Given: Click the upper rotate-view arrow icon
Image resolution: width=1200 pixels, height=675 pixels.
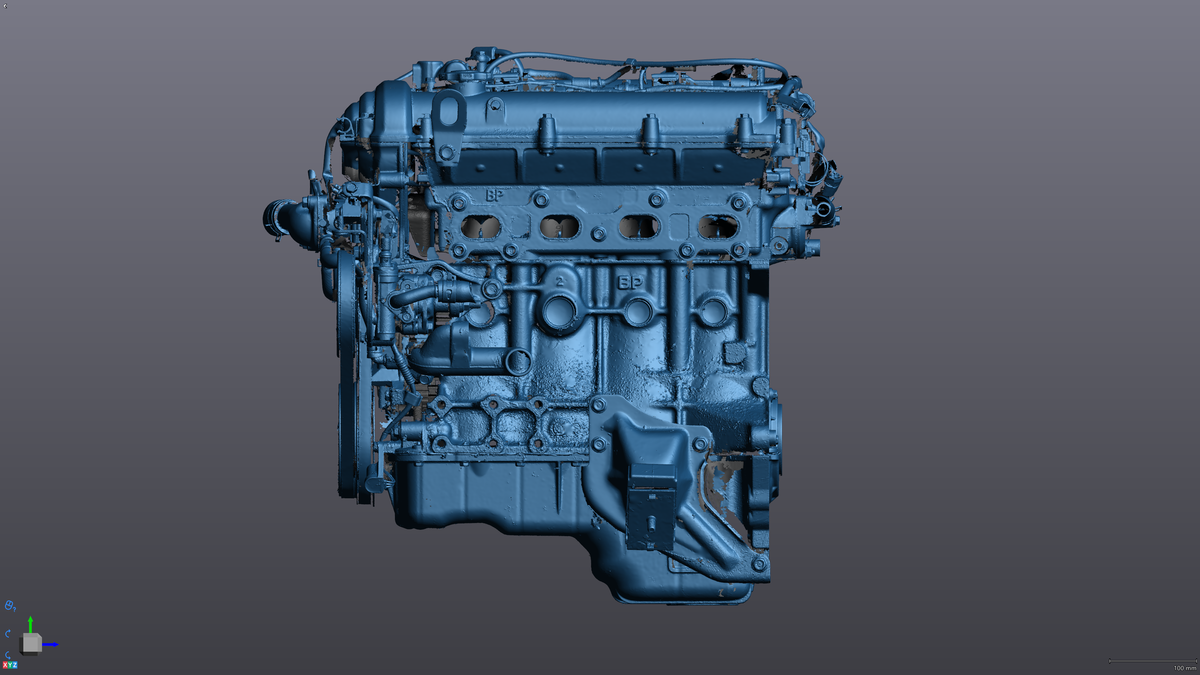Looking at the screenshot, I should [x=8, y=634].
